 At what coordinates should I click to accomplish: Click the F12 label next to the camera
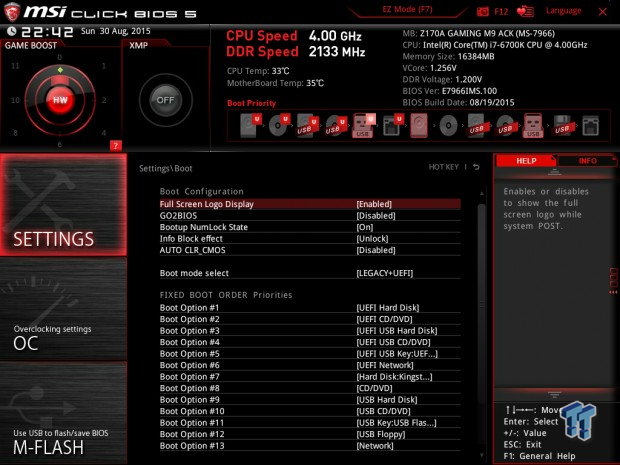coord(501,11)
